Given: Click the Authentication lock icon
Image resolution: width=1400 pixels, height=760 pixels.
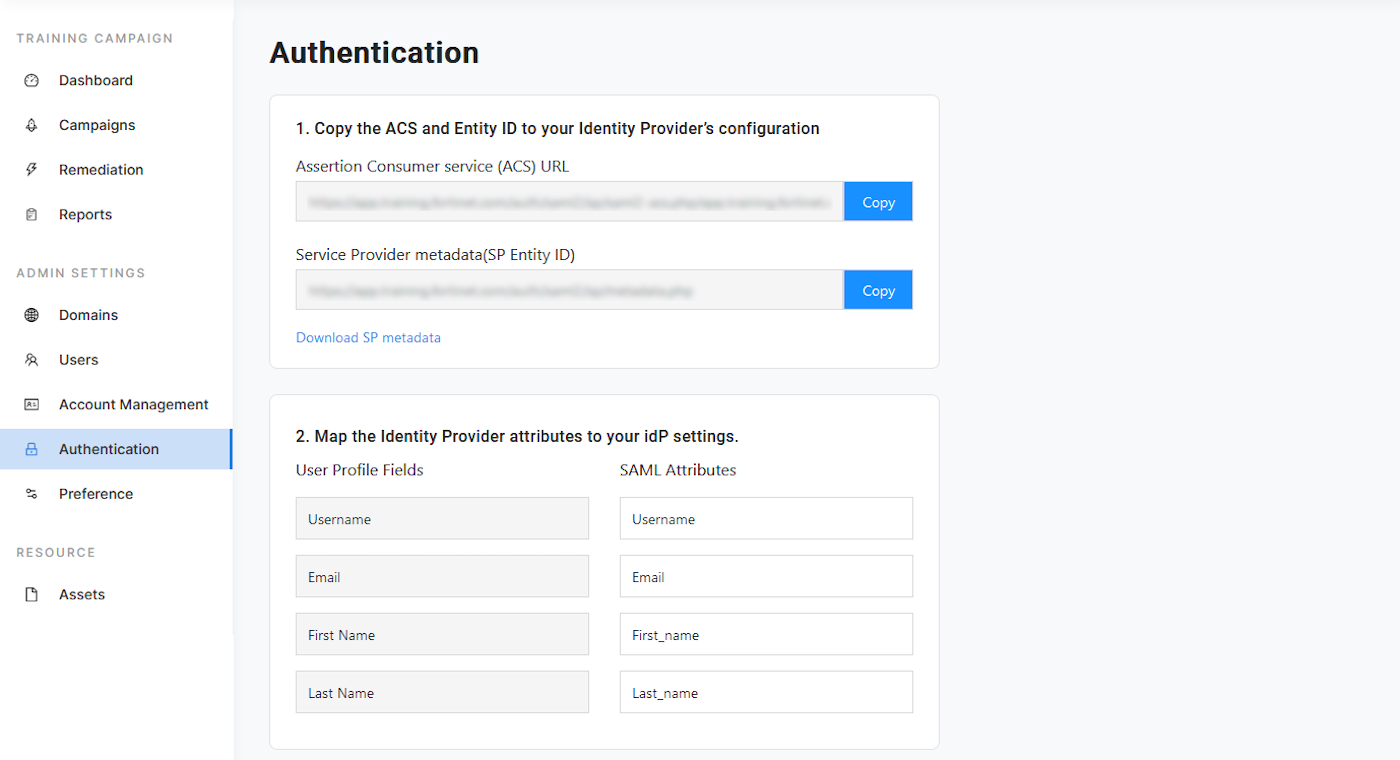Looking at the screenshot, I should tap(32, 448).
